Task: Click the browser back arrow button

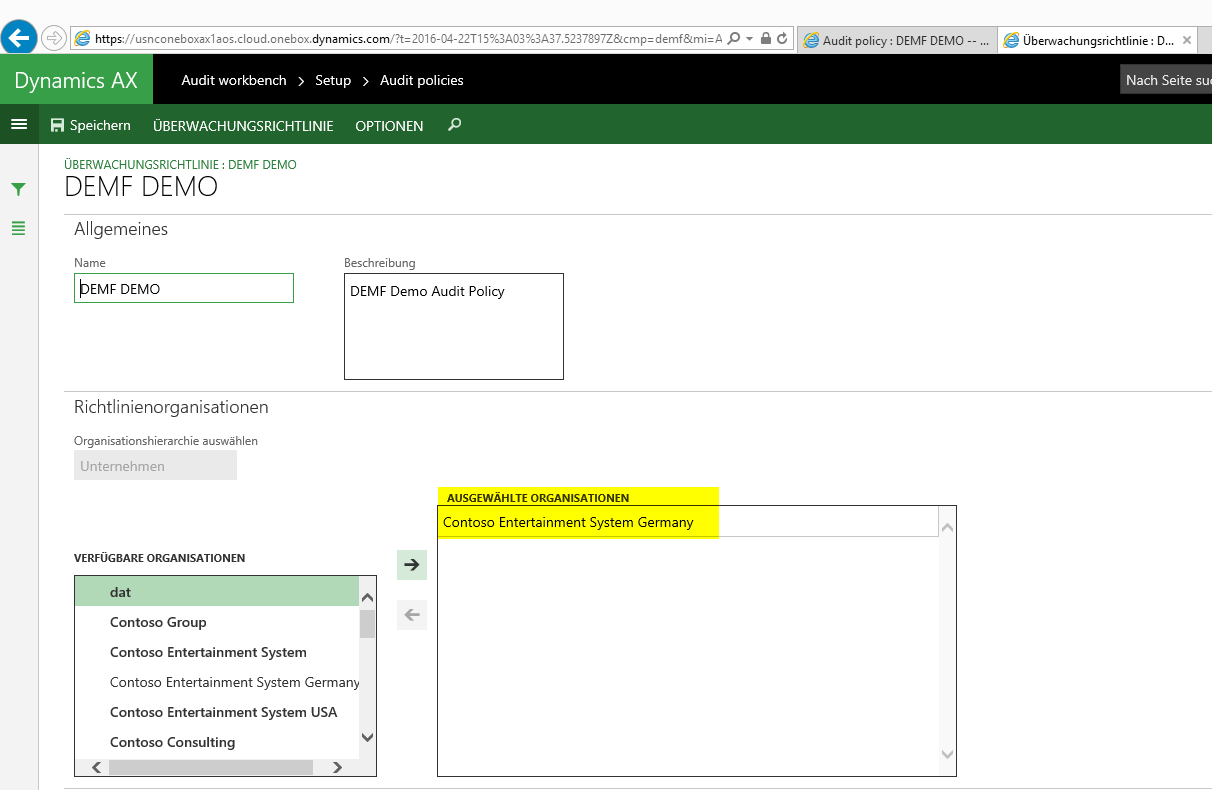Action: [19, 38]
